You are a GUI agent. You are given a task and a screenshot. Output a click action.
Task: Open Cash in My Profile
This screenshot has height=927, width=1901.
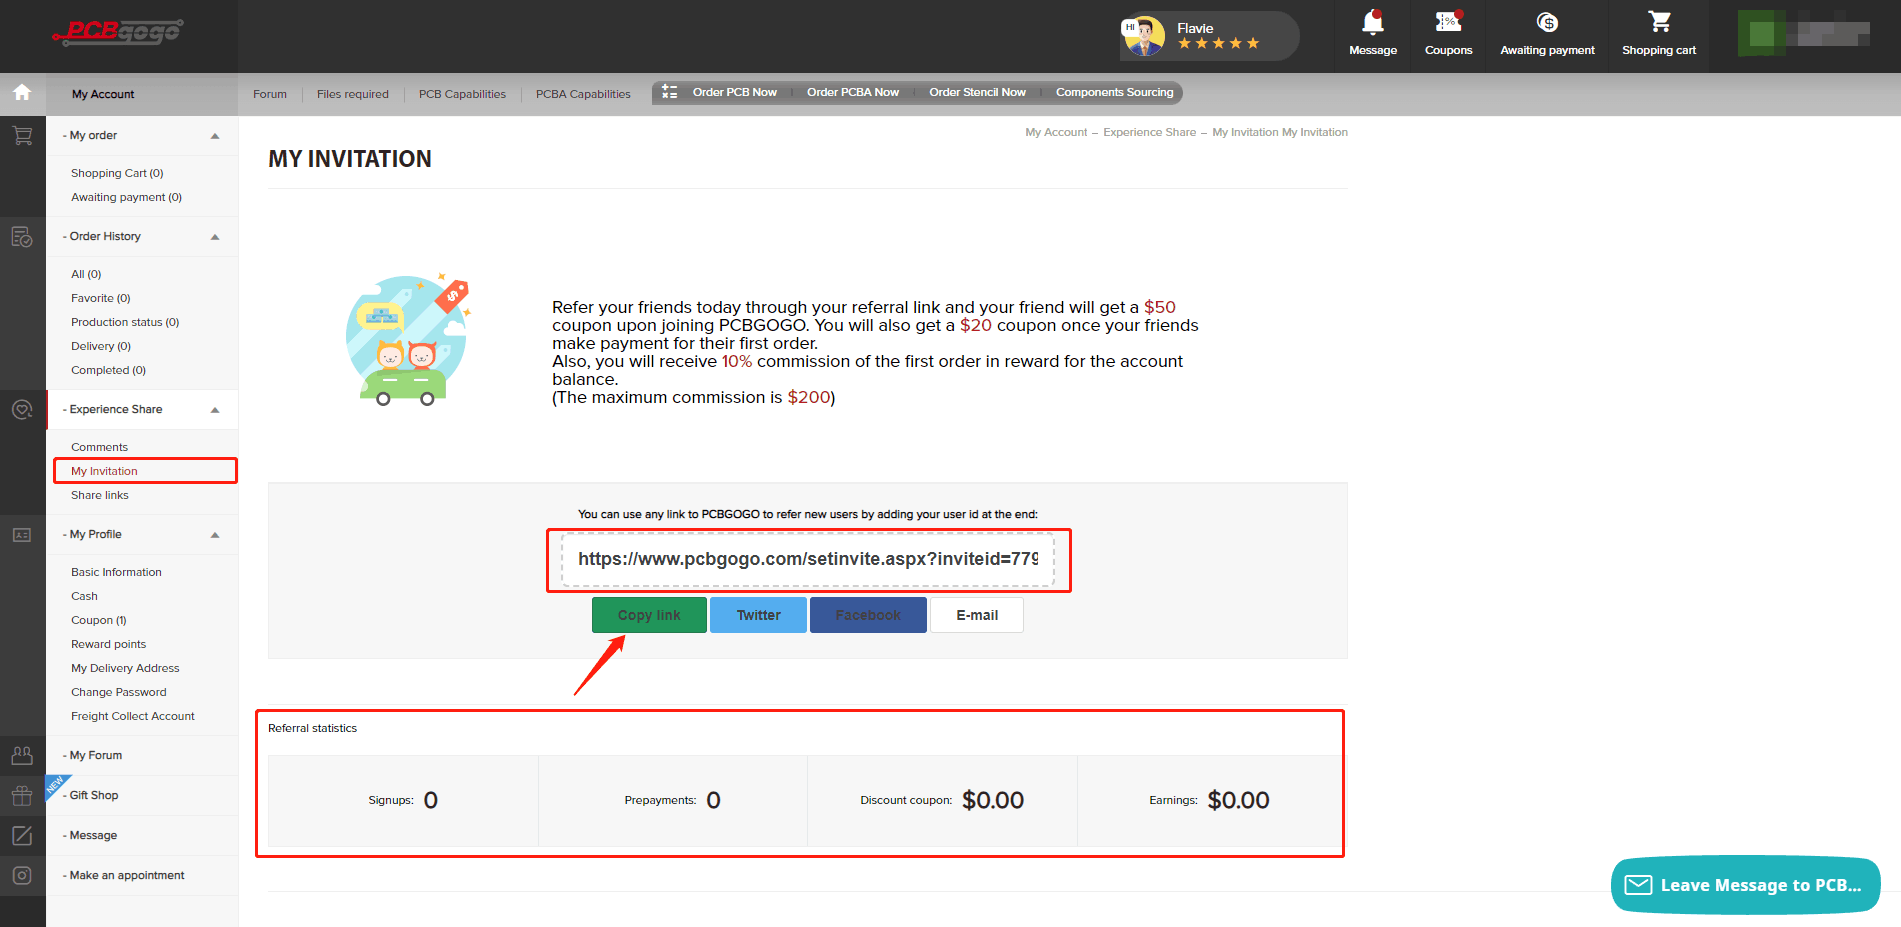coord(84,596)
